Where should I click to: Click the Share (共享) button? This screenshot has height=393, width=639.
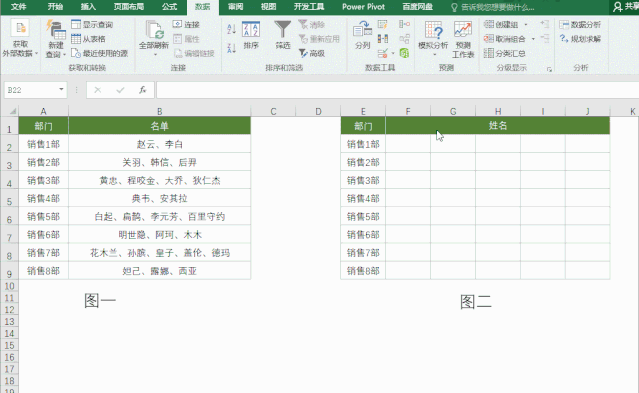625,7
